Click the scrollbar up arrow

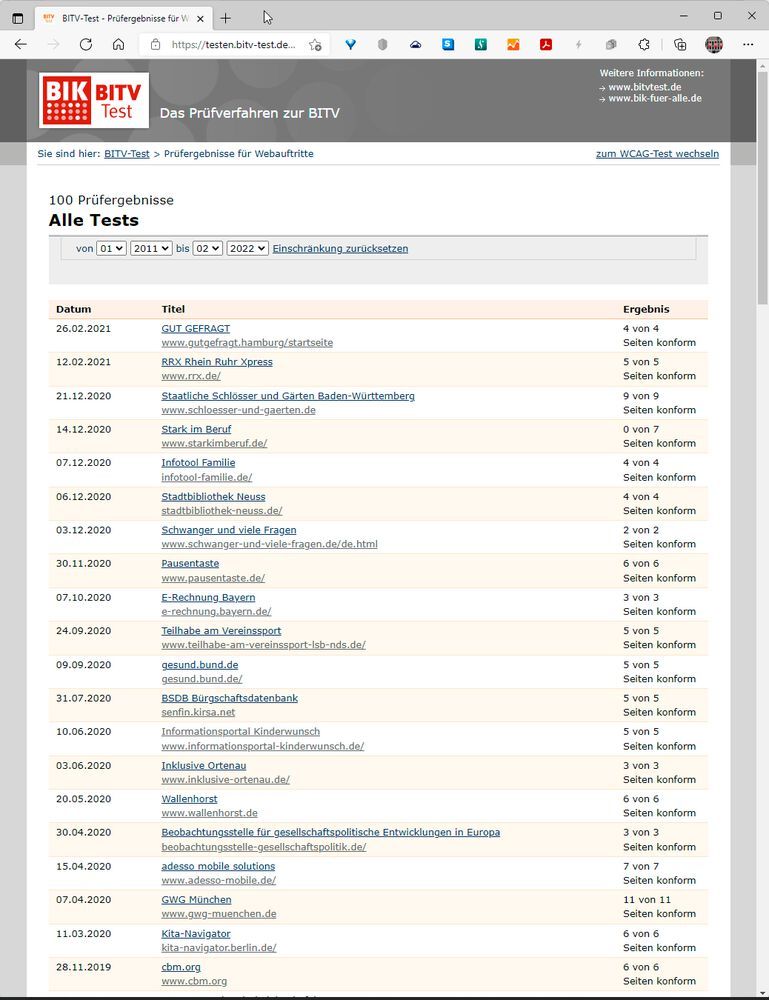[762, 66]
